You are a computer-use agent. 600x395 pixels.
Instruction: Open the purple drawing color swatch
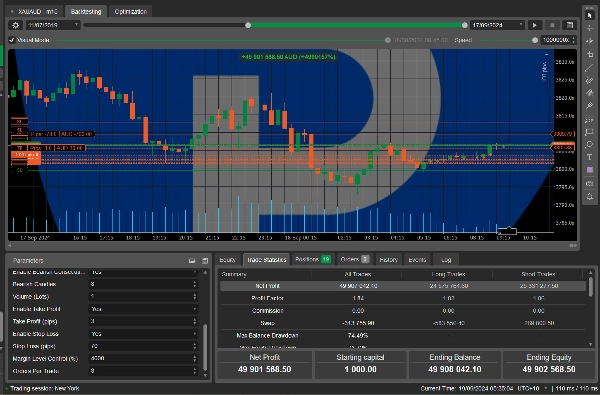[x=590, y=170]
